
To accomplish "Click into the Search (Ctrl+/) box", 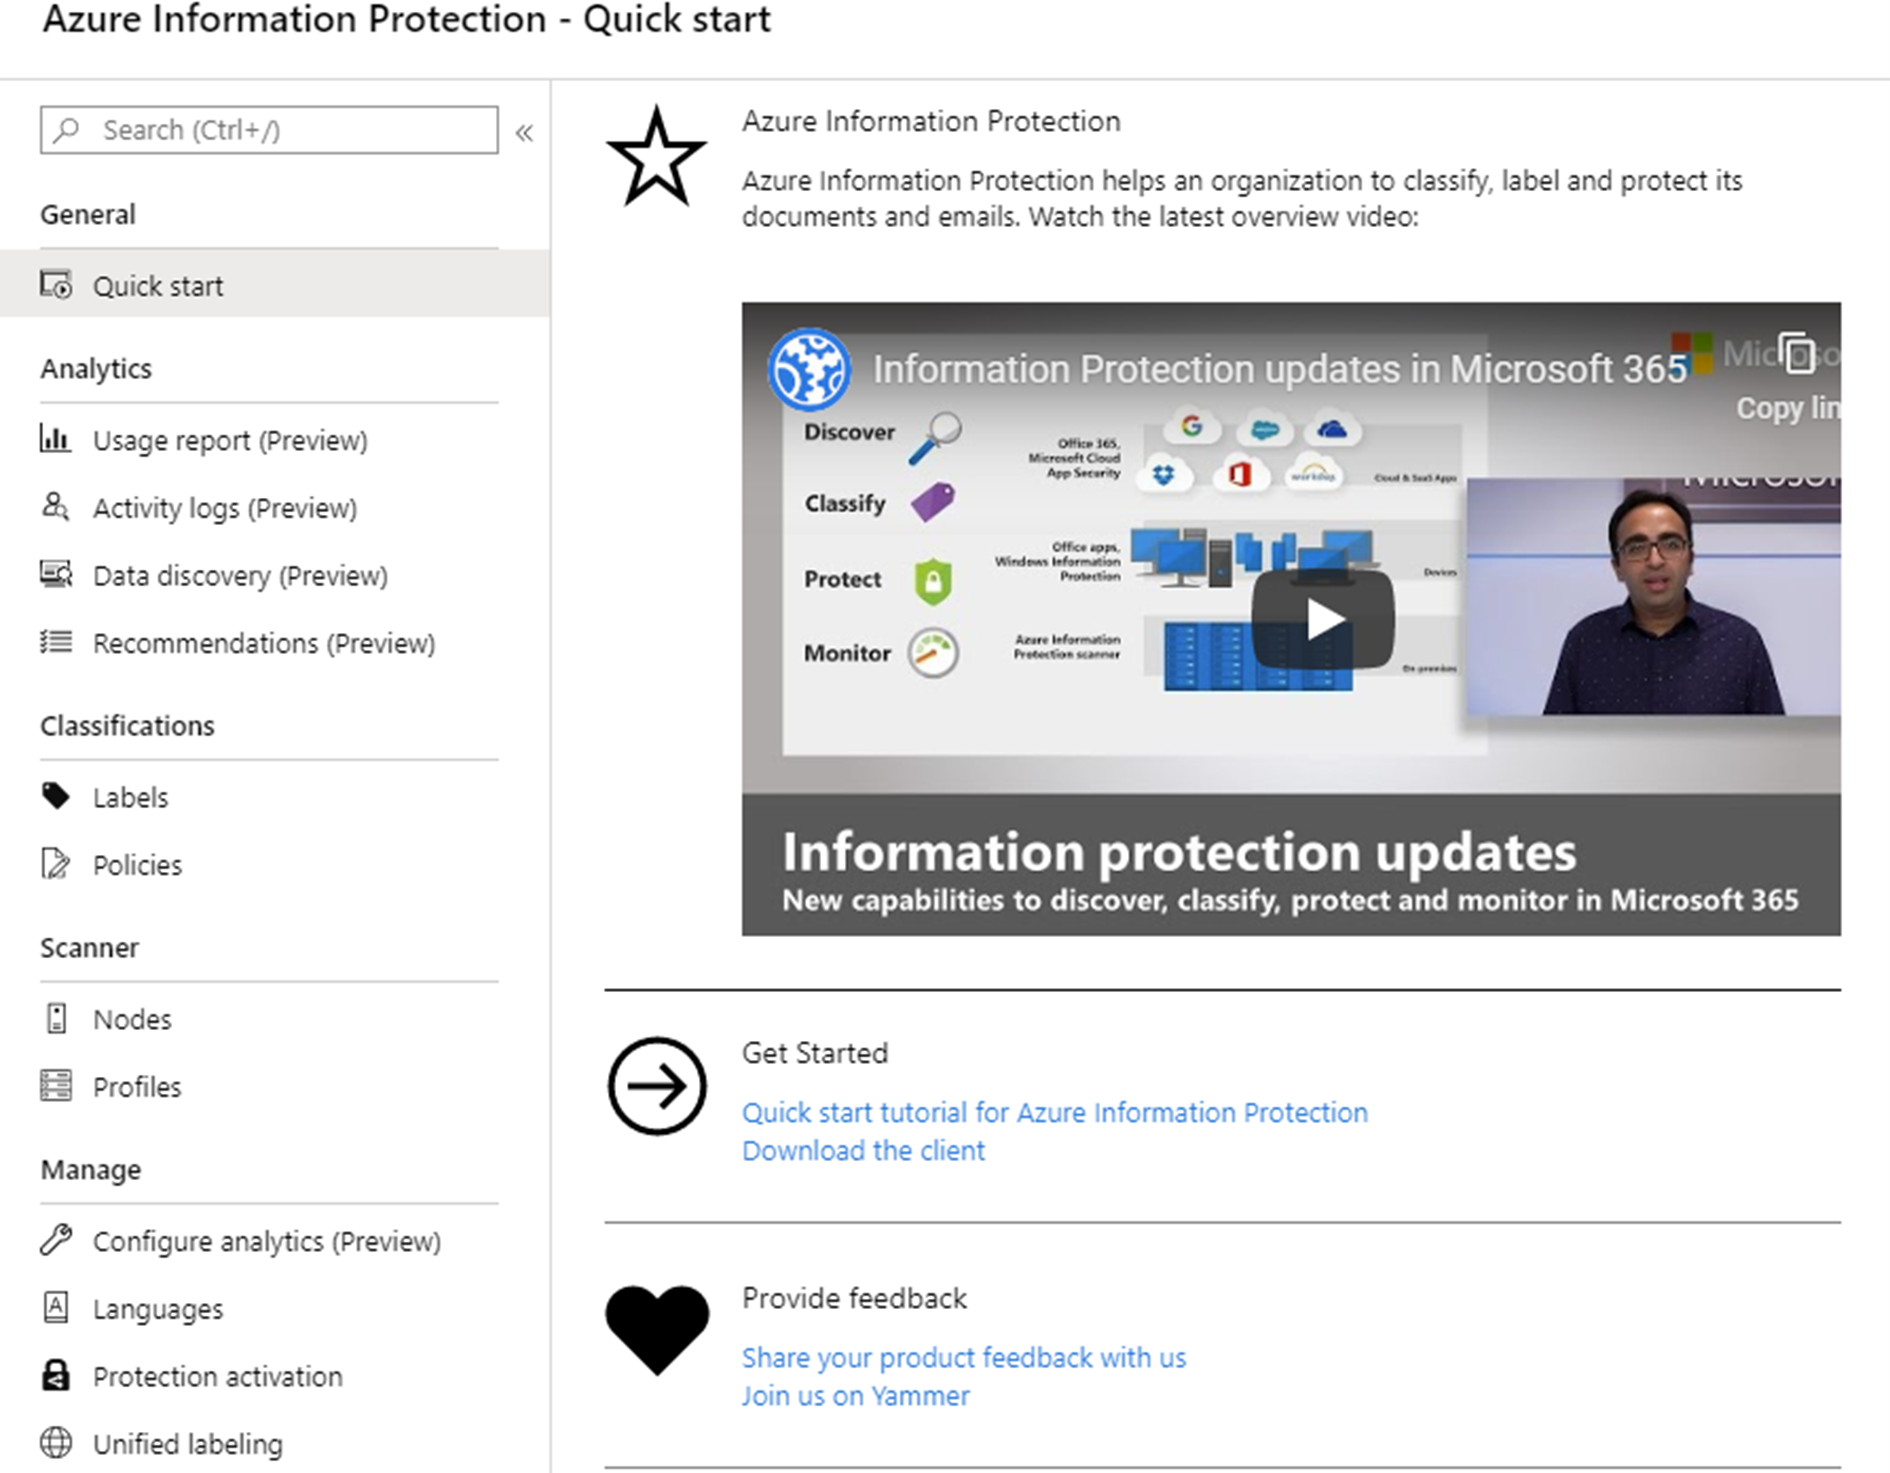I will (269, 130).
